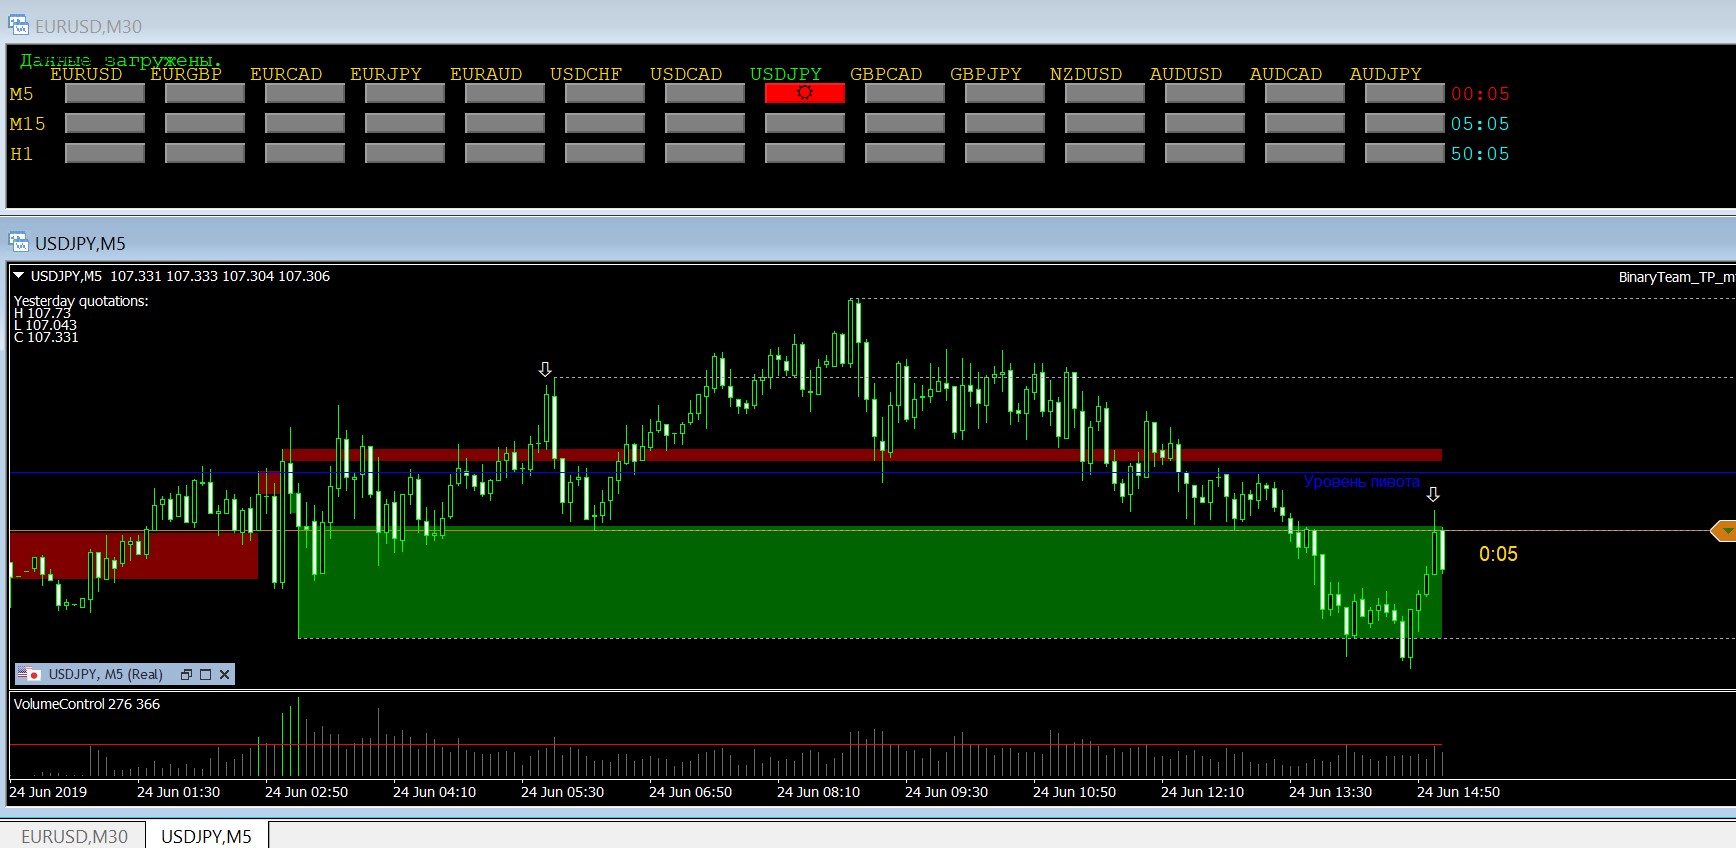1736x848 pixels.
Task: Click the red USDJPY M5 signal indicator
Action: 804,93
